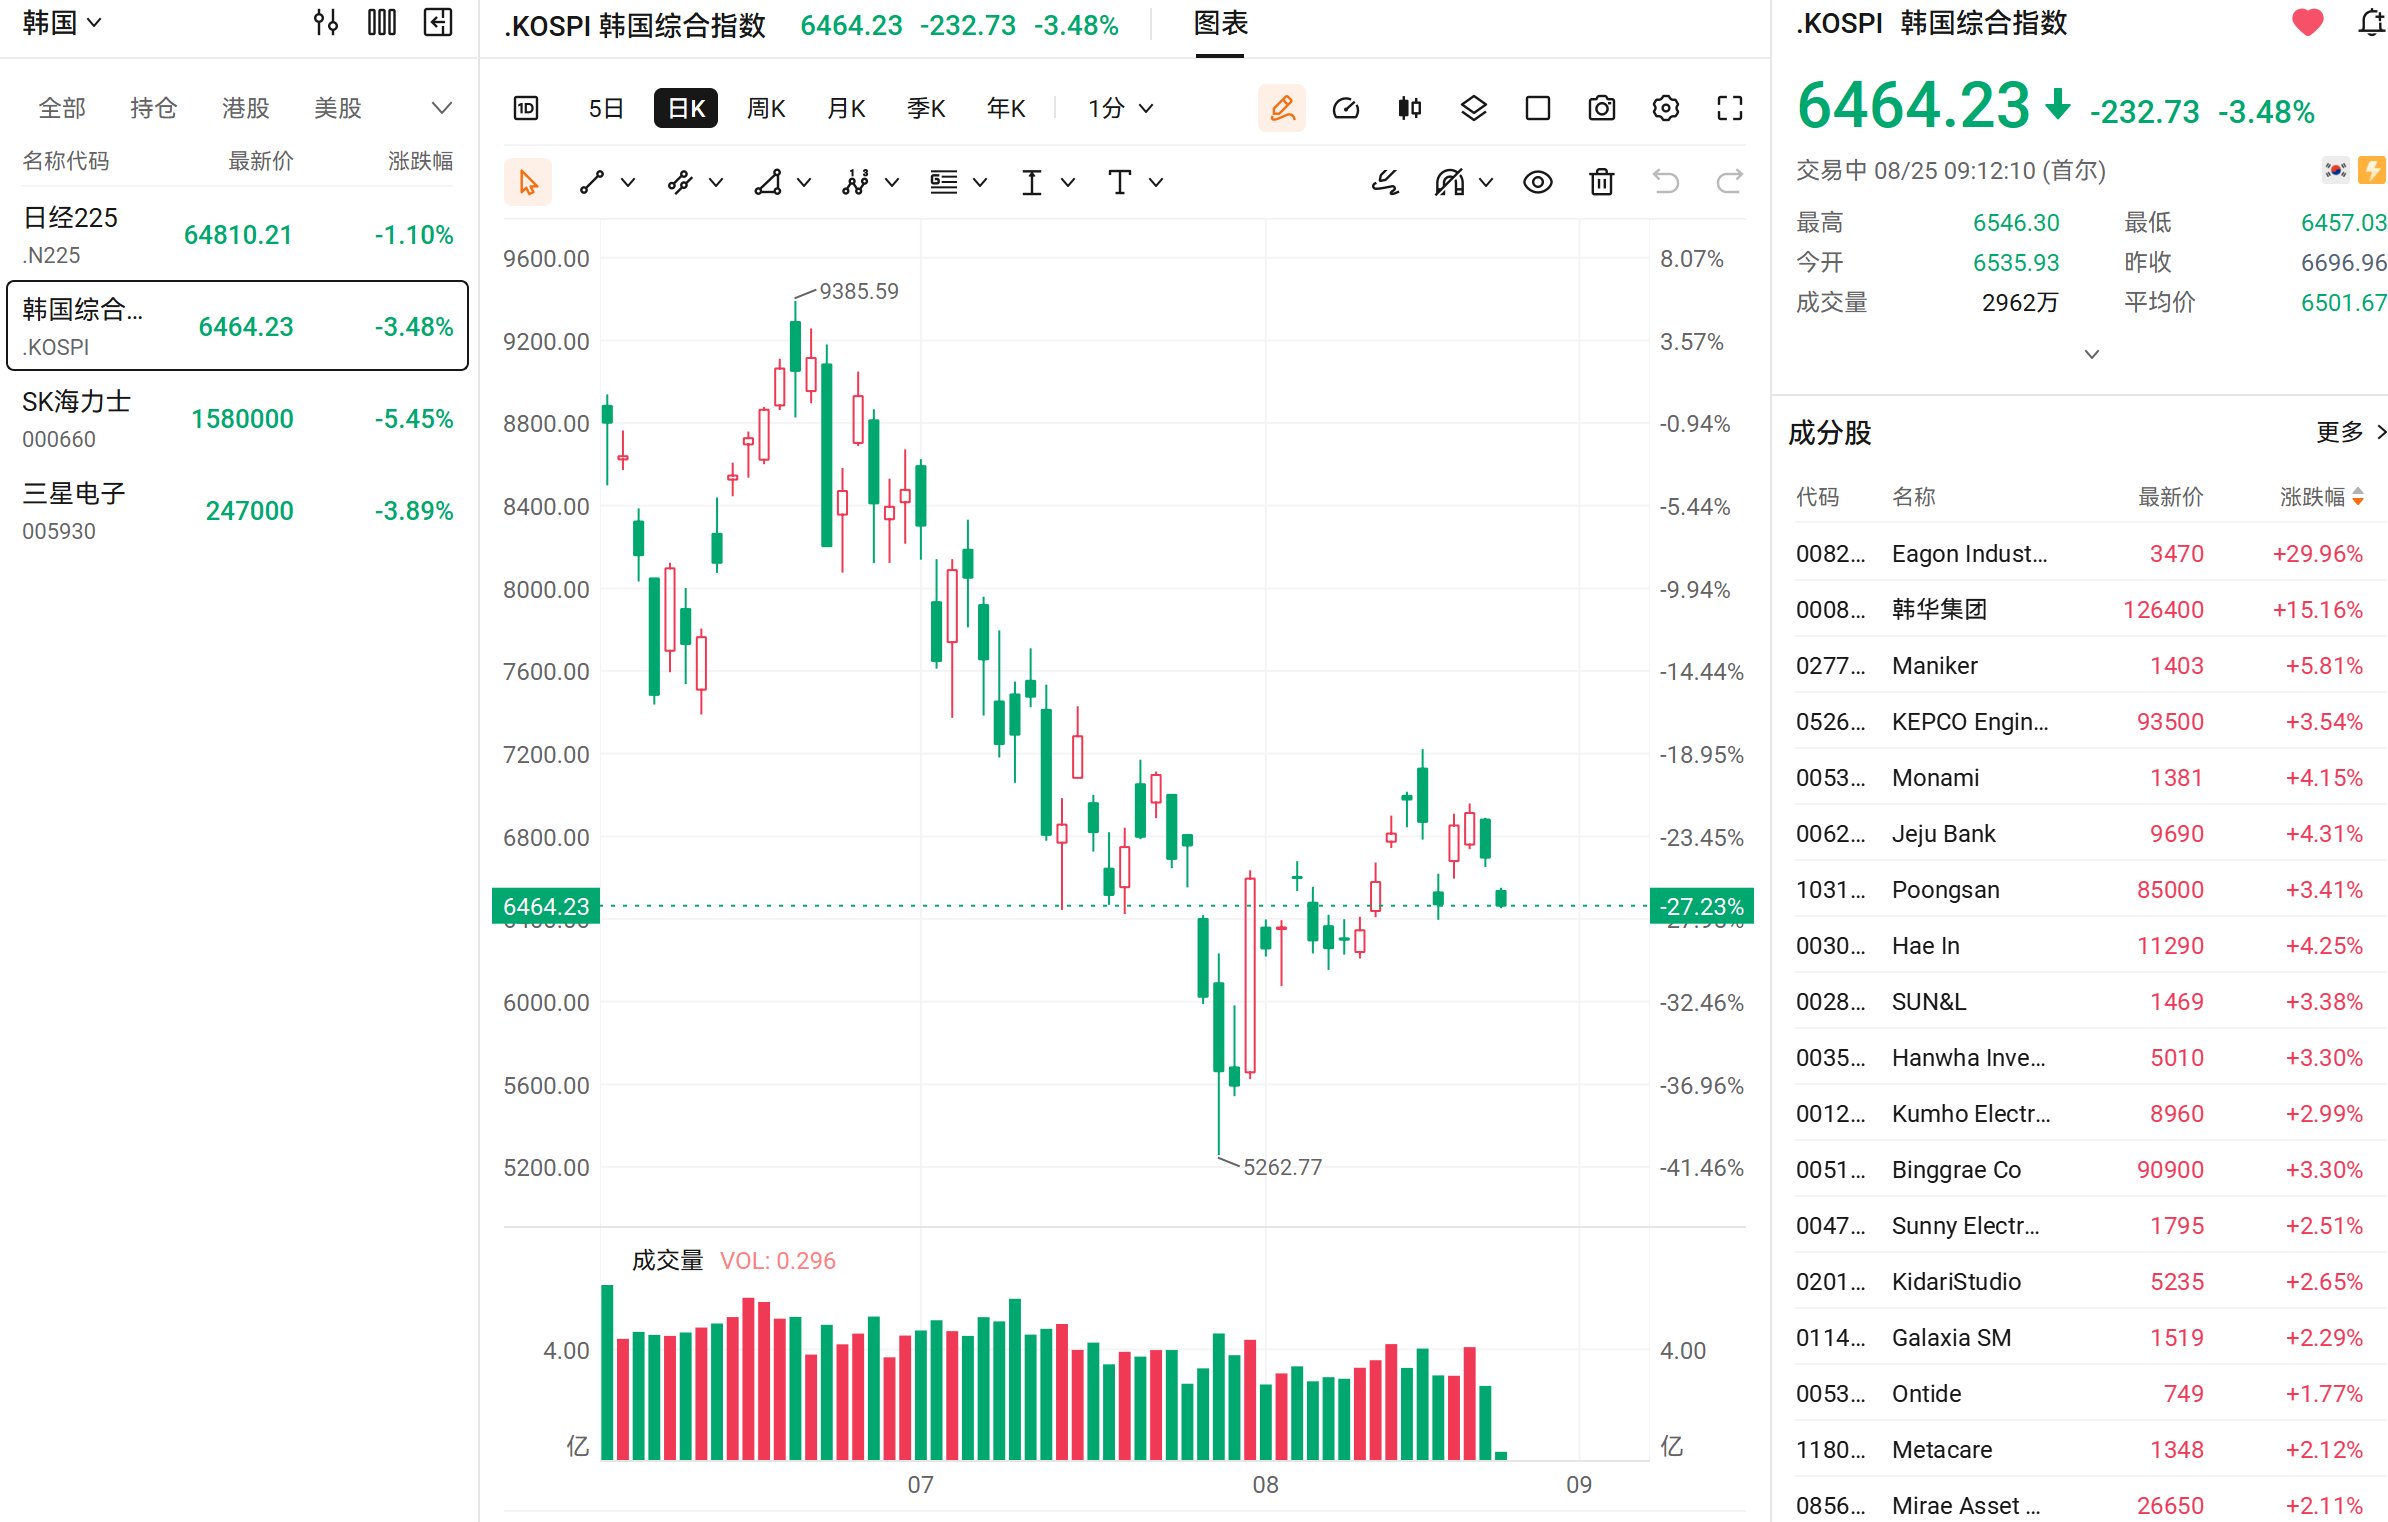
Task: Open the 韩国 market dropdown
Action: point(61,23)
